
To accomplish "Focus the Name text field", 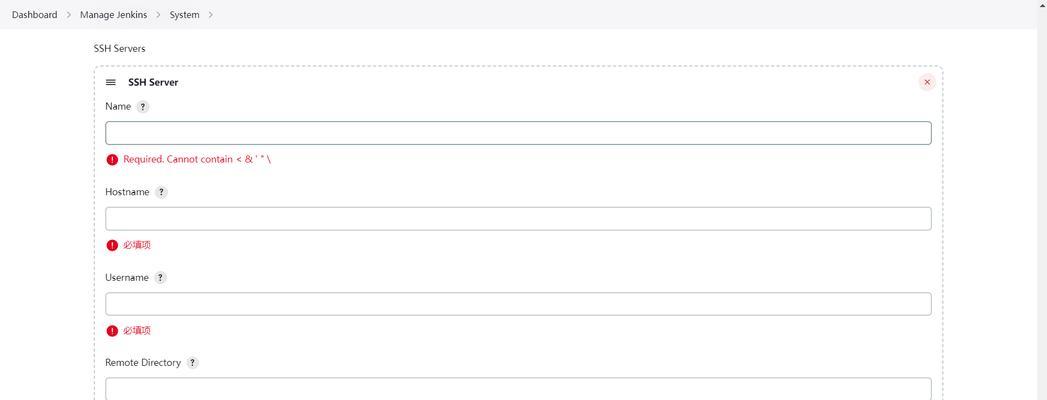I will pyautogui.click(x=518, y=133).
